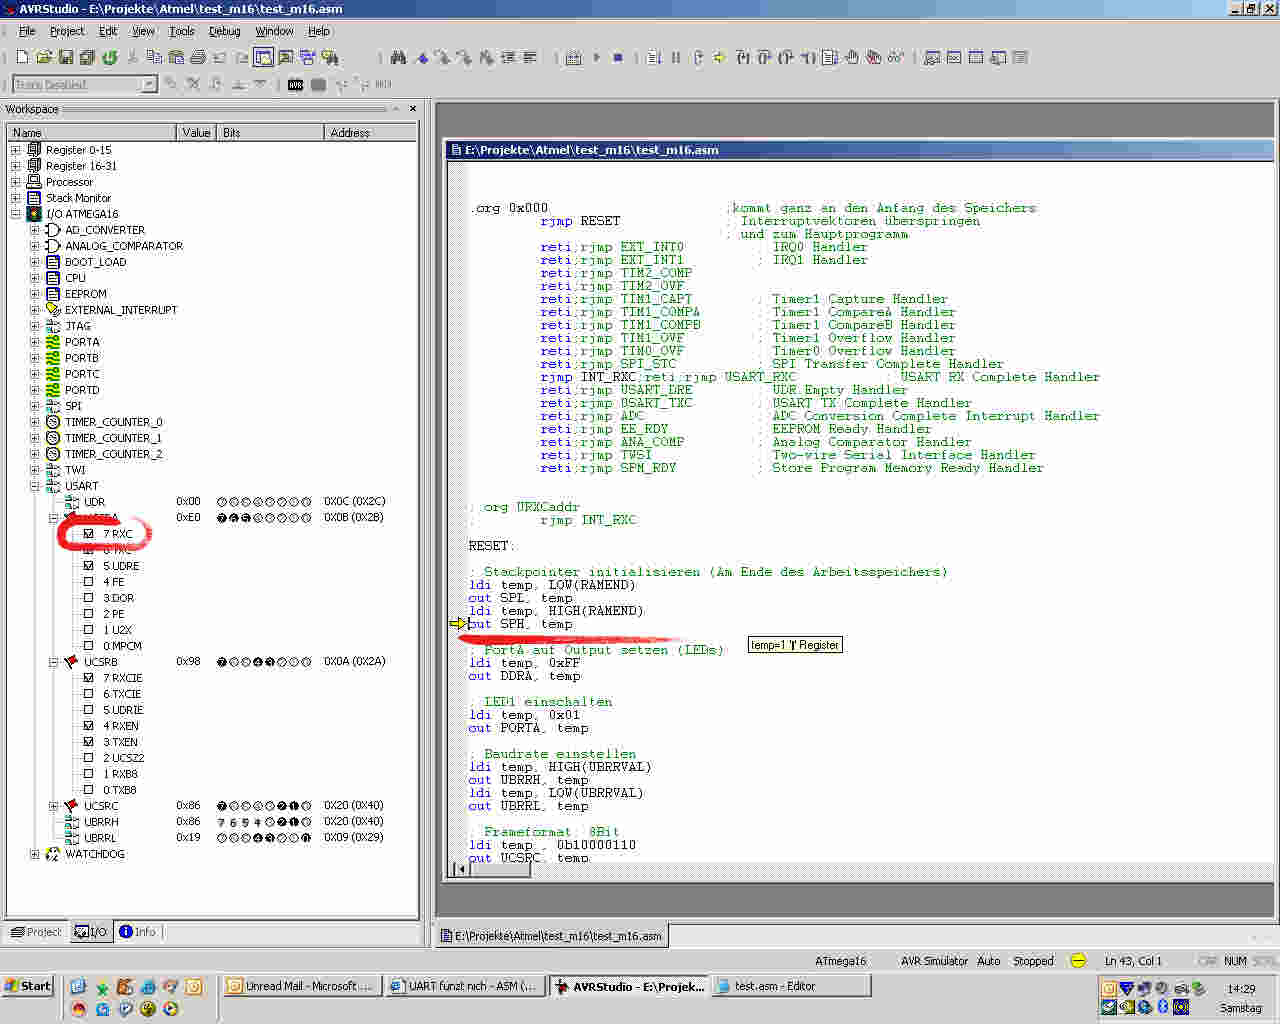Expand the PORTA tree node
The width and height of the screenshot is (1280, 1024).
34,342
